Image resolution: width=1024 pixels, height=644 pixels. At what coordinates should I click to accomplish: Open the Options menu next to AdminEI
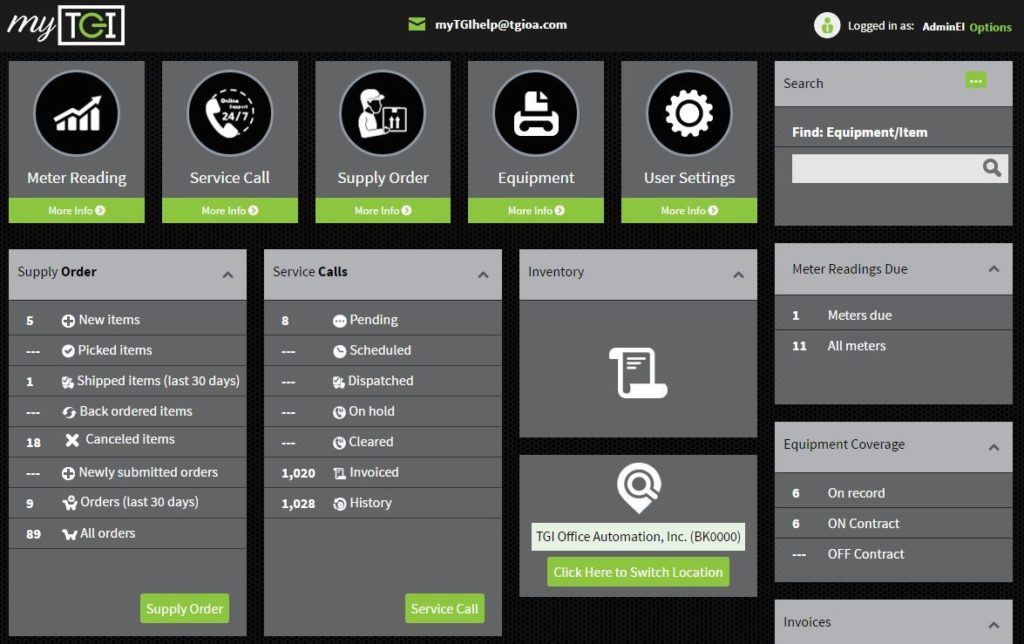pos(990,27)
